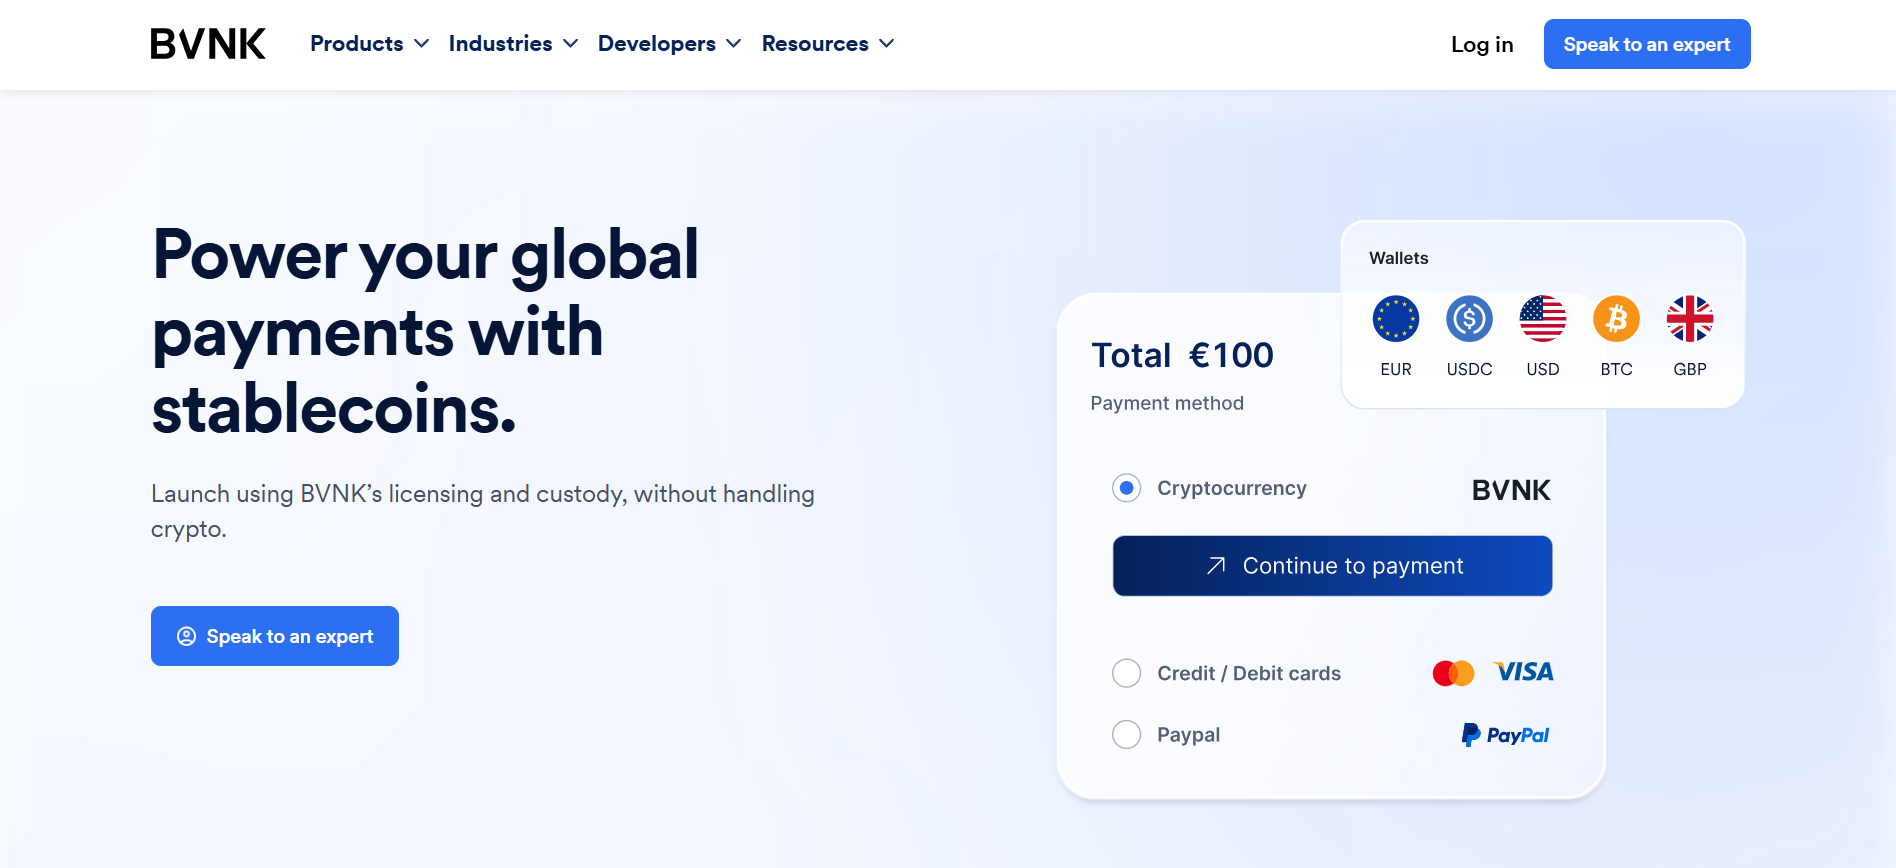
Task: Click the BTC Bitcoin icon
Action: 1616,318
